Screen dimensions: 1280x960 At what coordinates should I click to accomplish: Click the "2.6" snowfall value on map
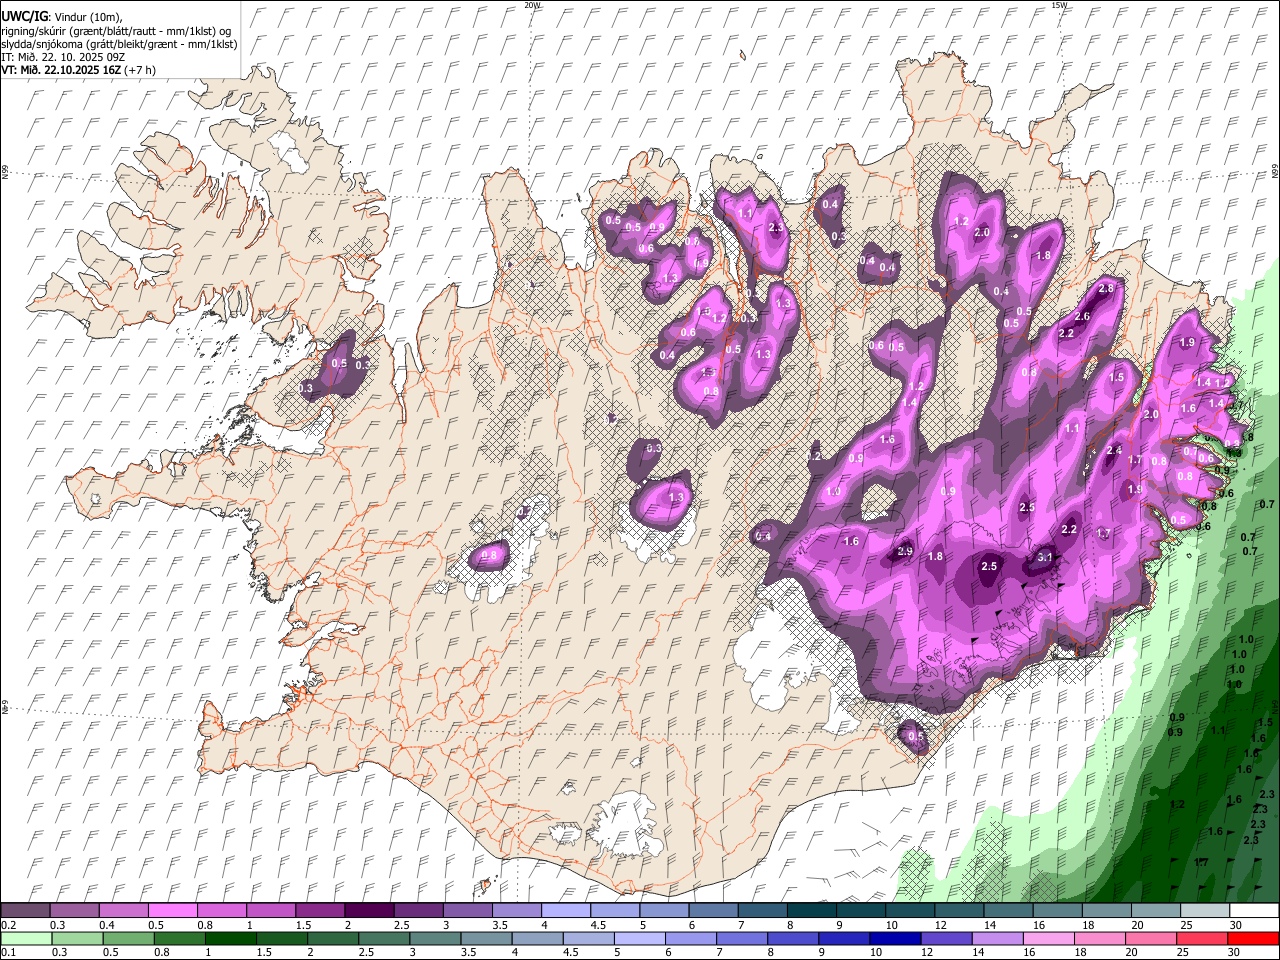tap(1082, 317)
